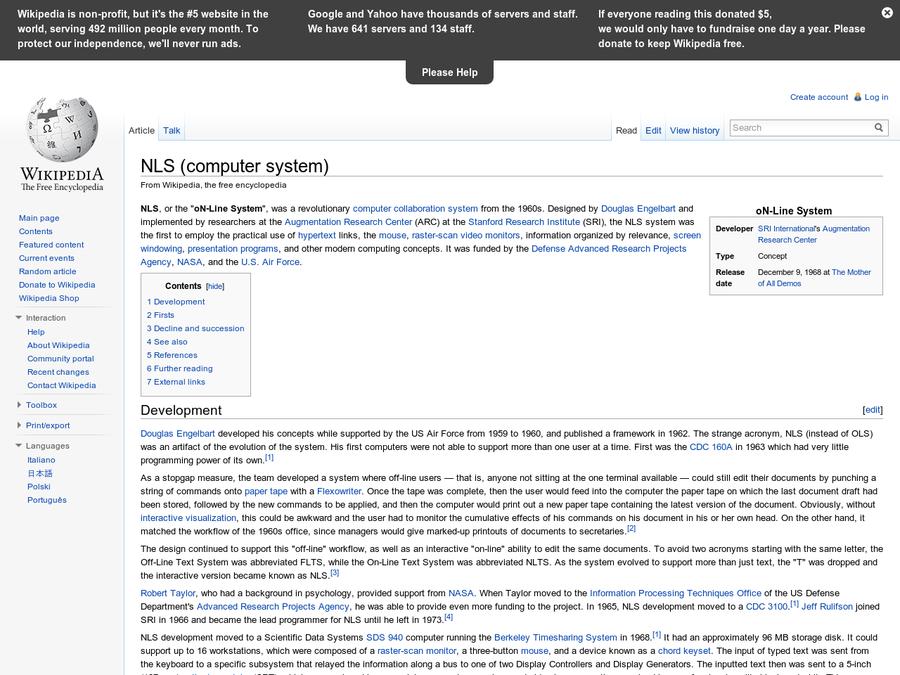Click the Create account link
Image resolution: width=900 pixels, height=675 pixels.
[818, 97]
